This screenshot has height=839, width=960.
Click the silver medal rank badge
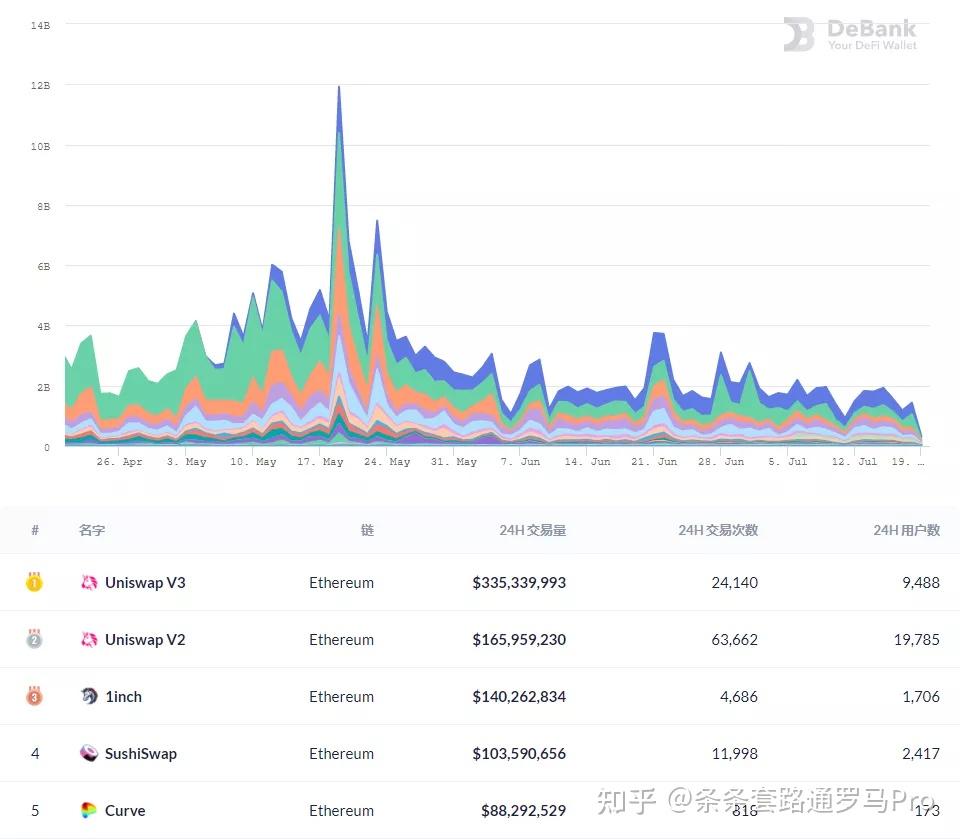[x=34, y=639]
